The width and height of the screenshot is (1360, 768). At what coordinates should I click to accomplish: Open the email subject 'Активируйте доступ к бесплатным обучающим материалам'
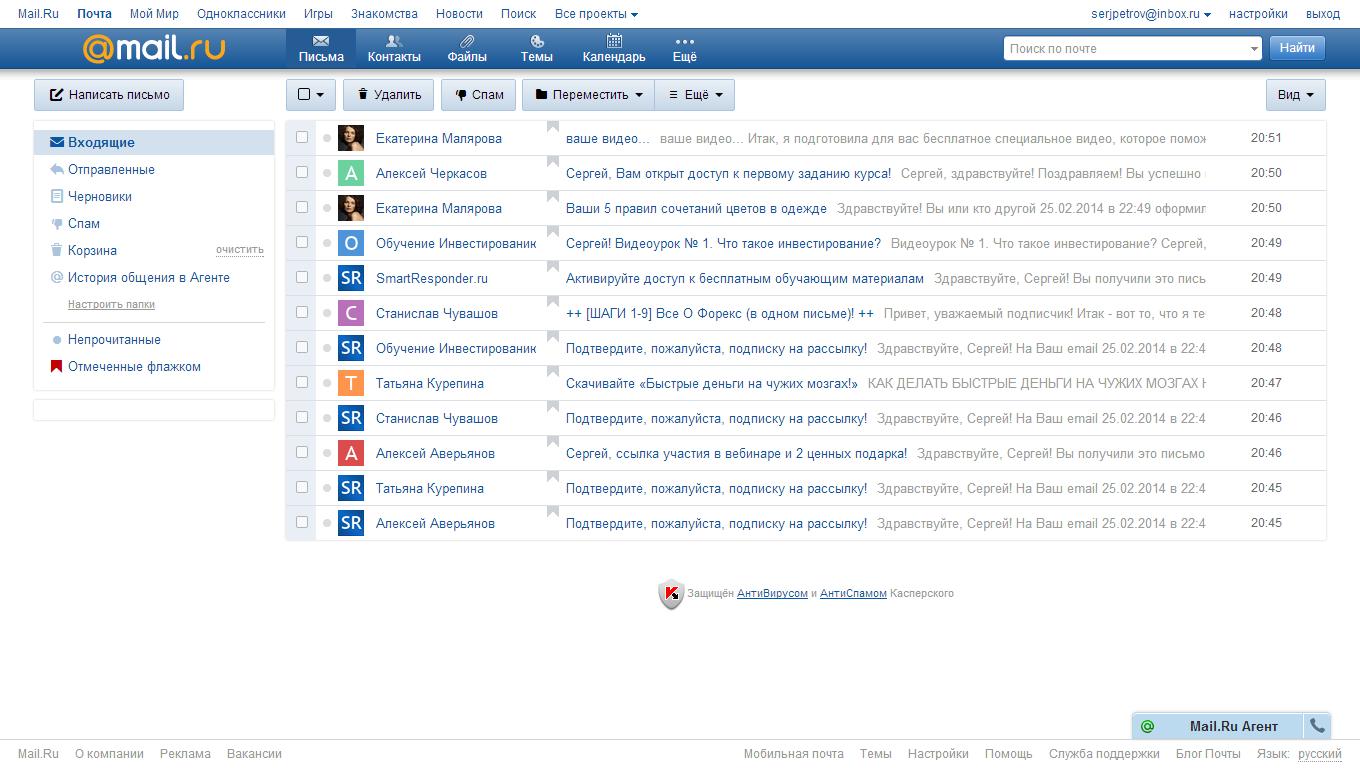tap(745, 278)
